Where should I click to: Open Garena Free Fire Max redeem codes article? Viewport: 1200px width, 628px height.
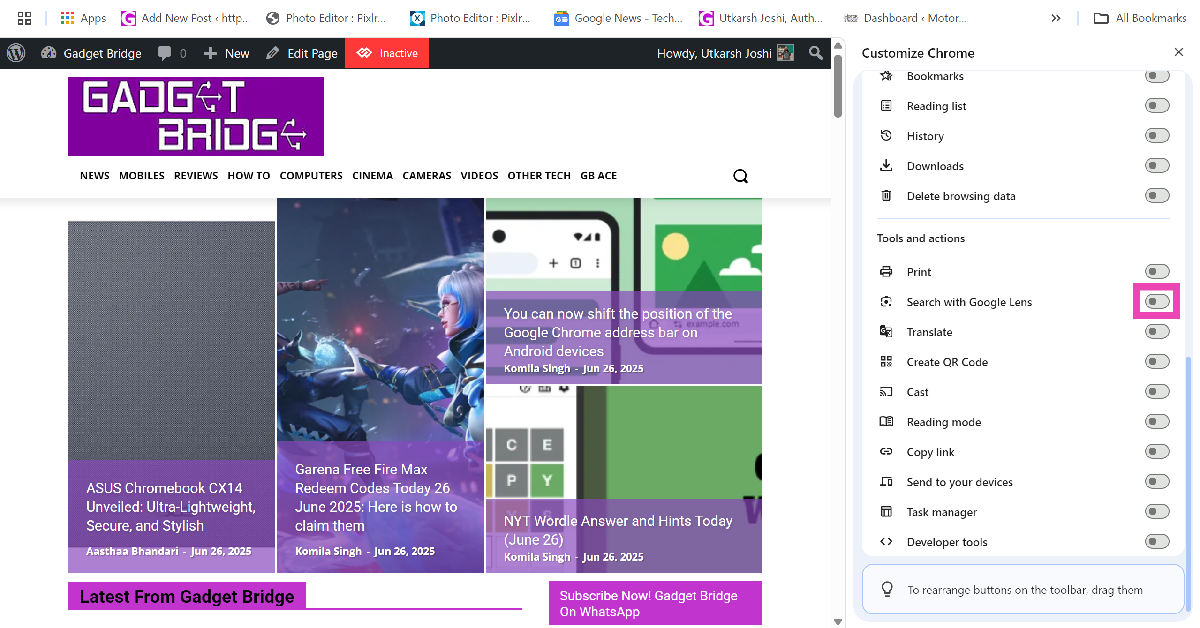[x=376, y=497]
